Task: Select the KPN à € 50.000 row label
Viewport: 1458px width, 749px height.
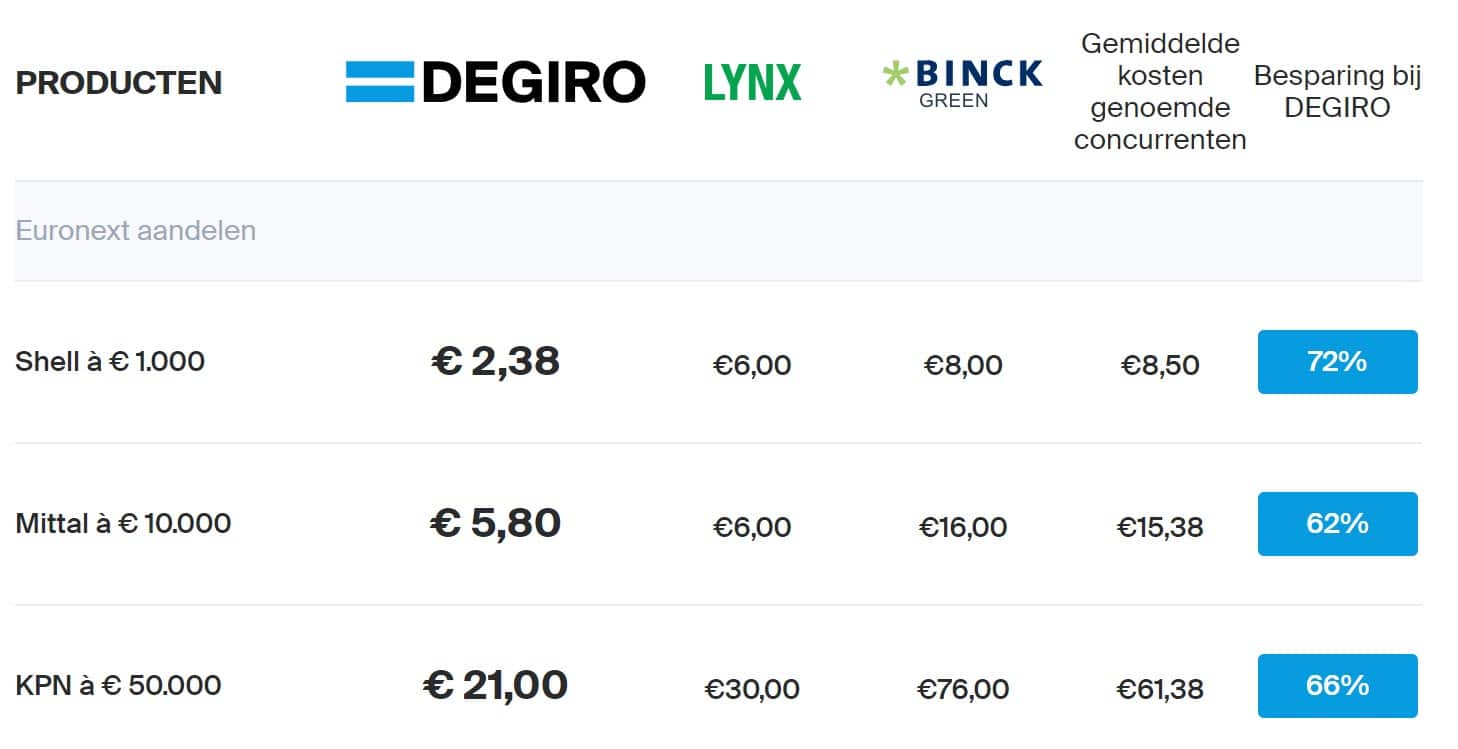Action: pos(118,685)
